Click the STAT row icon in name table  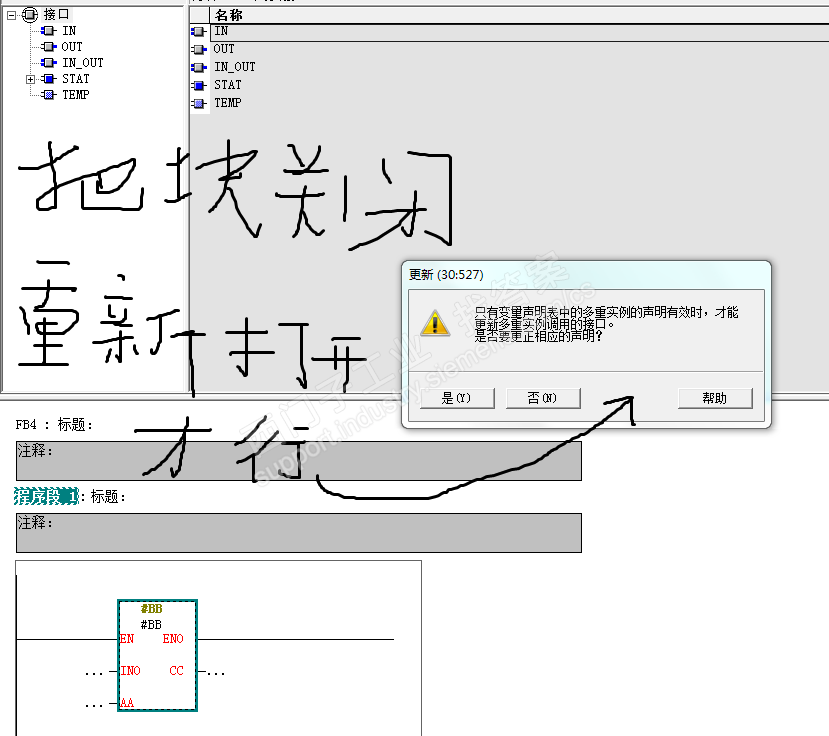[x=199, y=86]
